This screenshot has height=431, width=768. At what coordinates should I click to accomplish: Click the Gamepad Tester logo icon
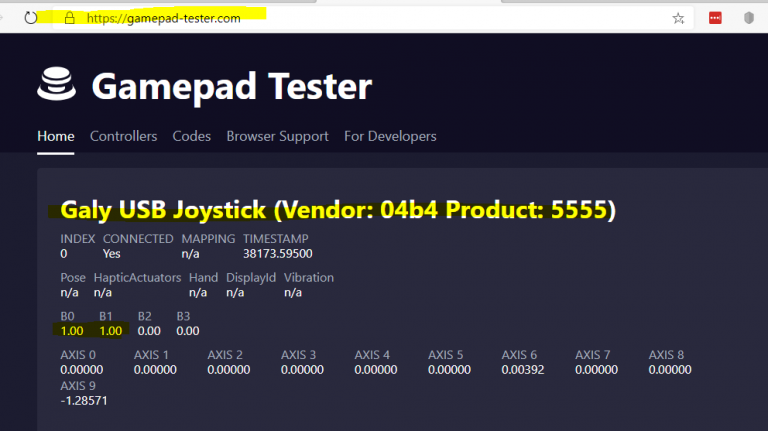57,84
